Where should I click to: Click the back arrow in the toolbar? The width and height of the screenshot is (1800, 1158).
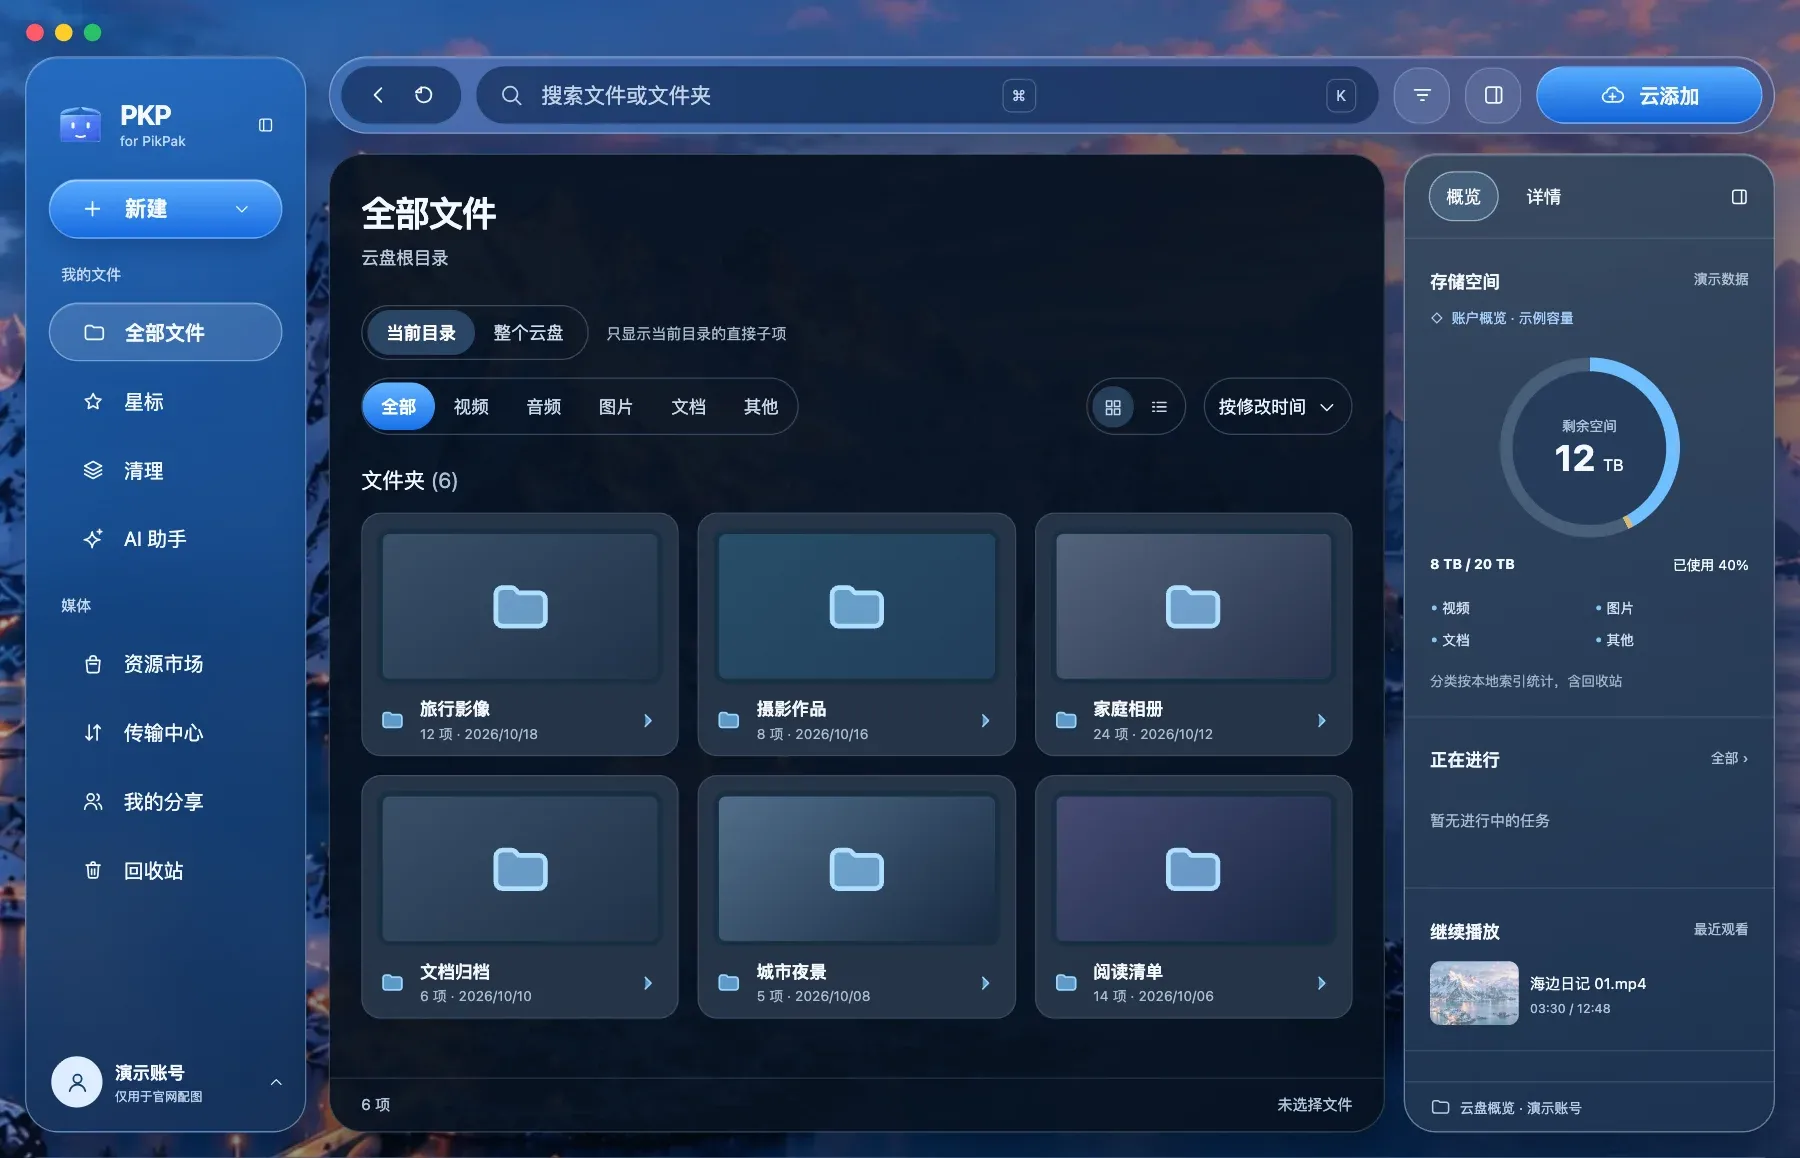(378, 95)
